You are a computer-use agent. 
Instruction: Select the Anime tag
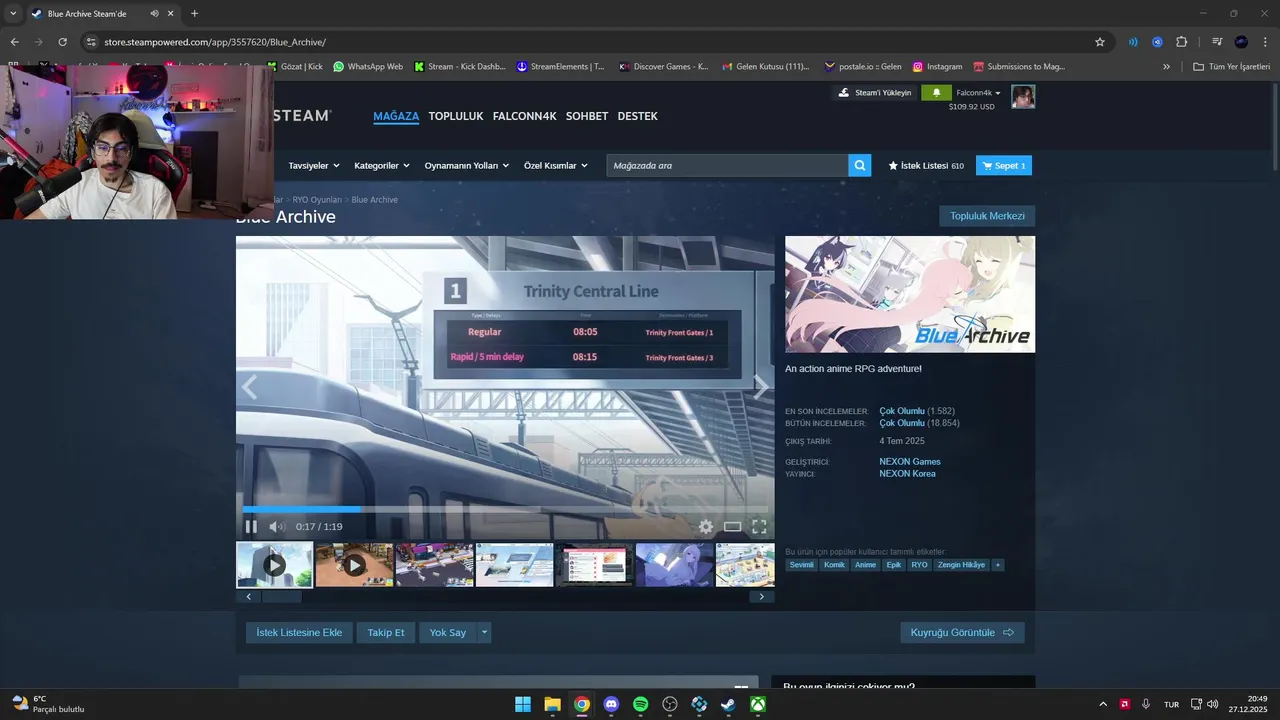pyautogui.click(x=866, y=565)
